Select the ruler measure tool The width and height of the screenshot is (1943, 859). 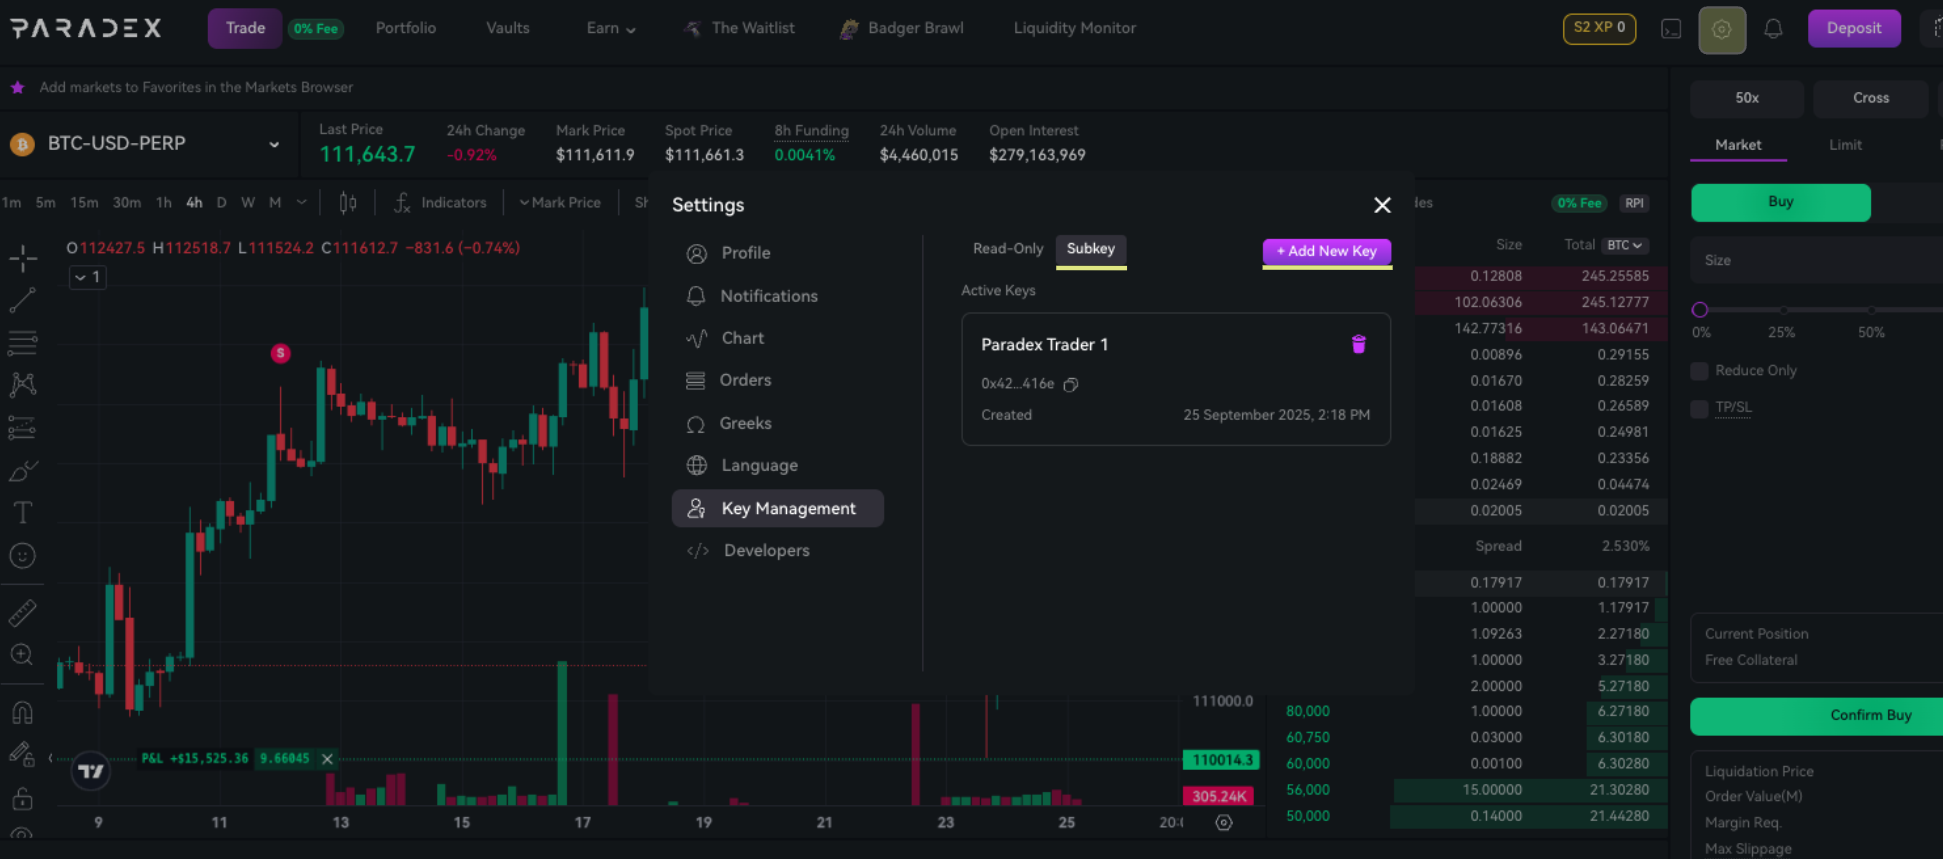tap(22, 613)
